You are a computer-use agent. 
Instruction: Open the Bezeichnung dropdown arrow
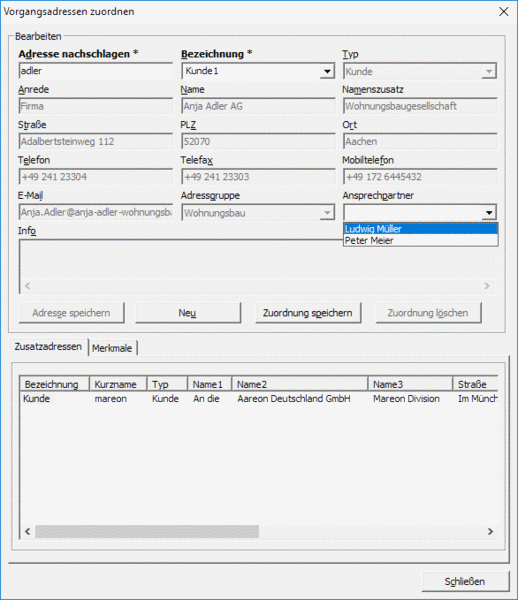(x=327, y=71)
